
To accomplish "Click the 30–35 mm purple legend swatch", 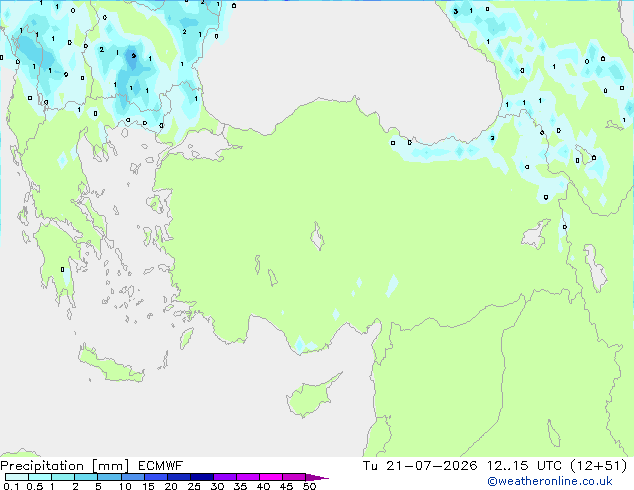I will pos(224,477).
